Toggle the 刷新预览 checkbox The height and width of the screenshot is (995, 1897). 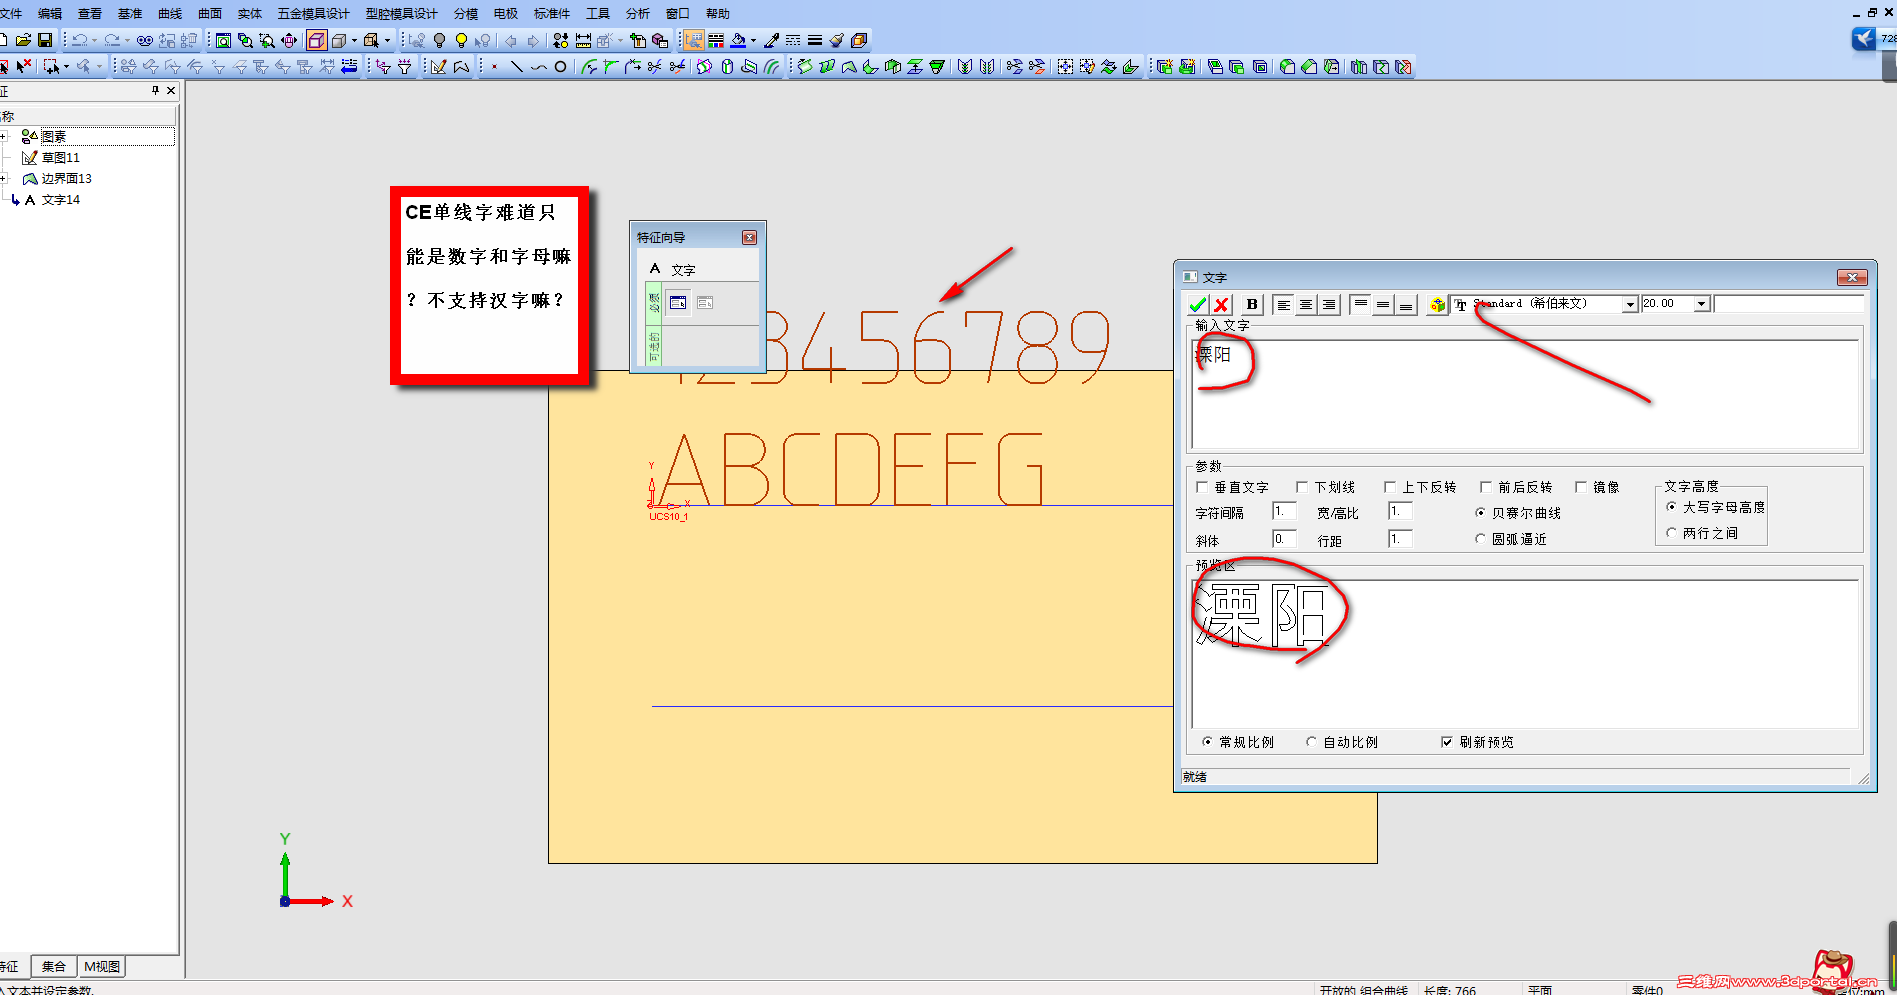[x=1446, y=742]
